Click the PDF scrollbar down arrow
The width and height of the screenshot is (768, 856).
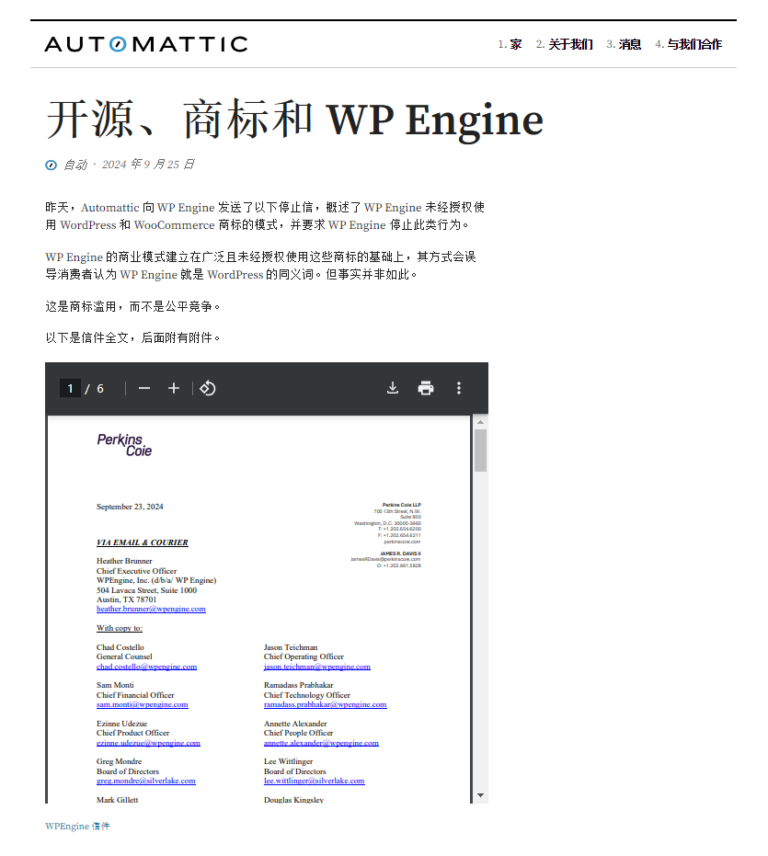click(480, 795)
